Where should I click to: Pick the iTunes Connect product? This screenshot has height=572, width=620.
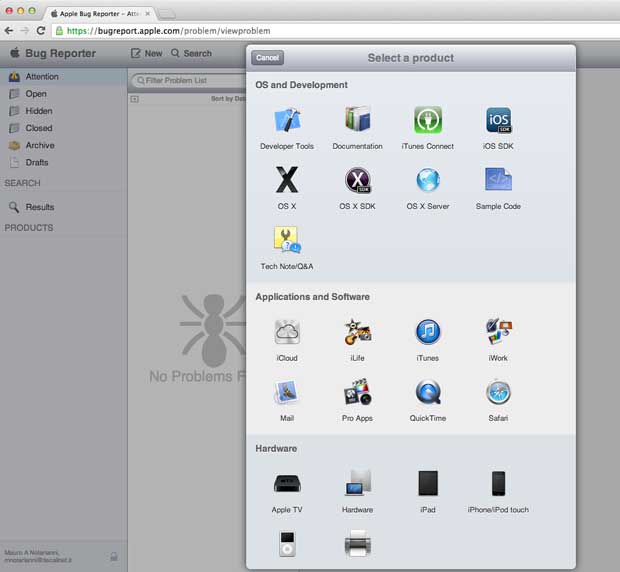[x=428, y=120]
